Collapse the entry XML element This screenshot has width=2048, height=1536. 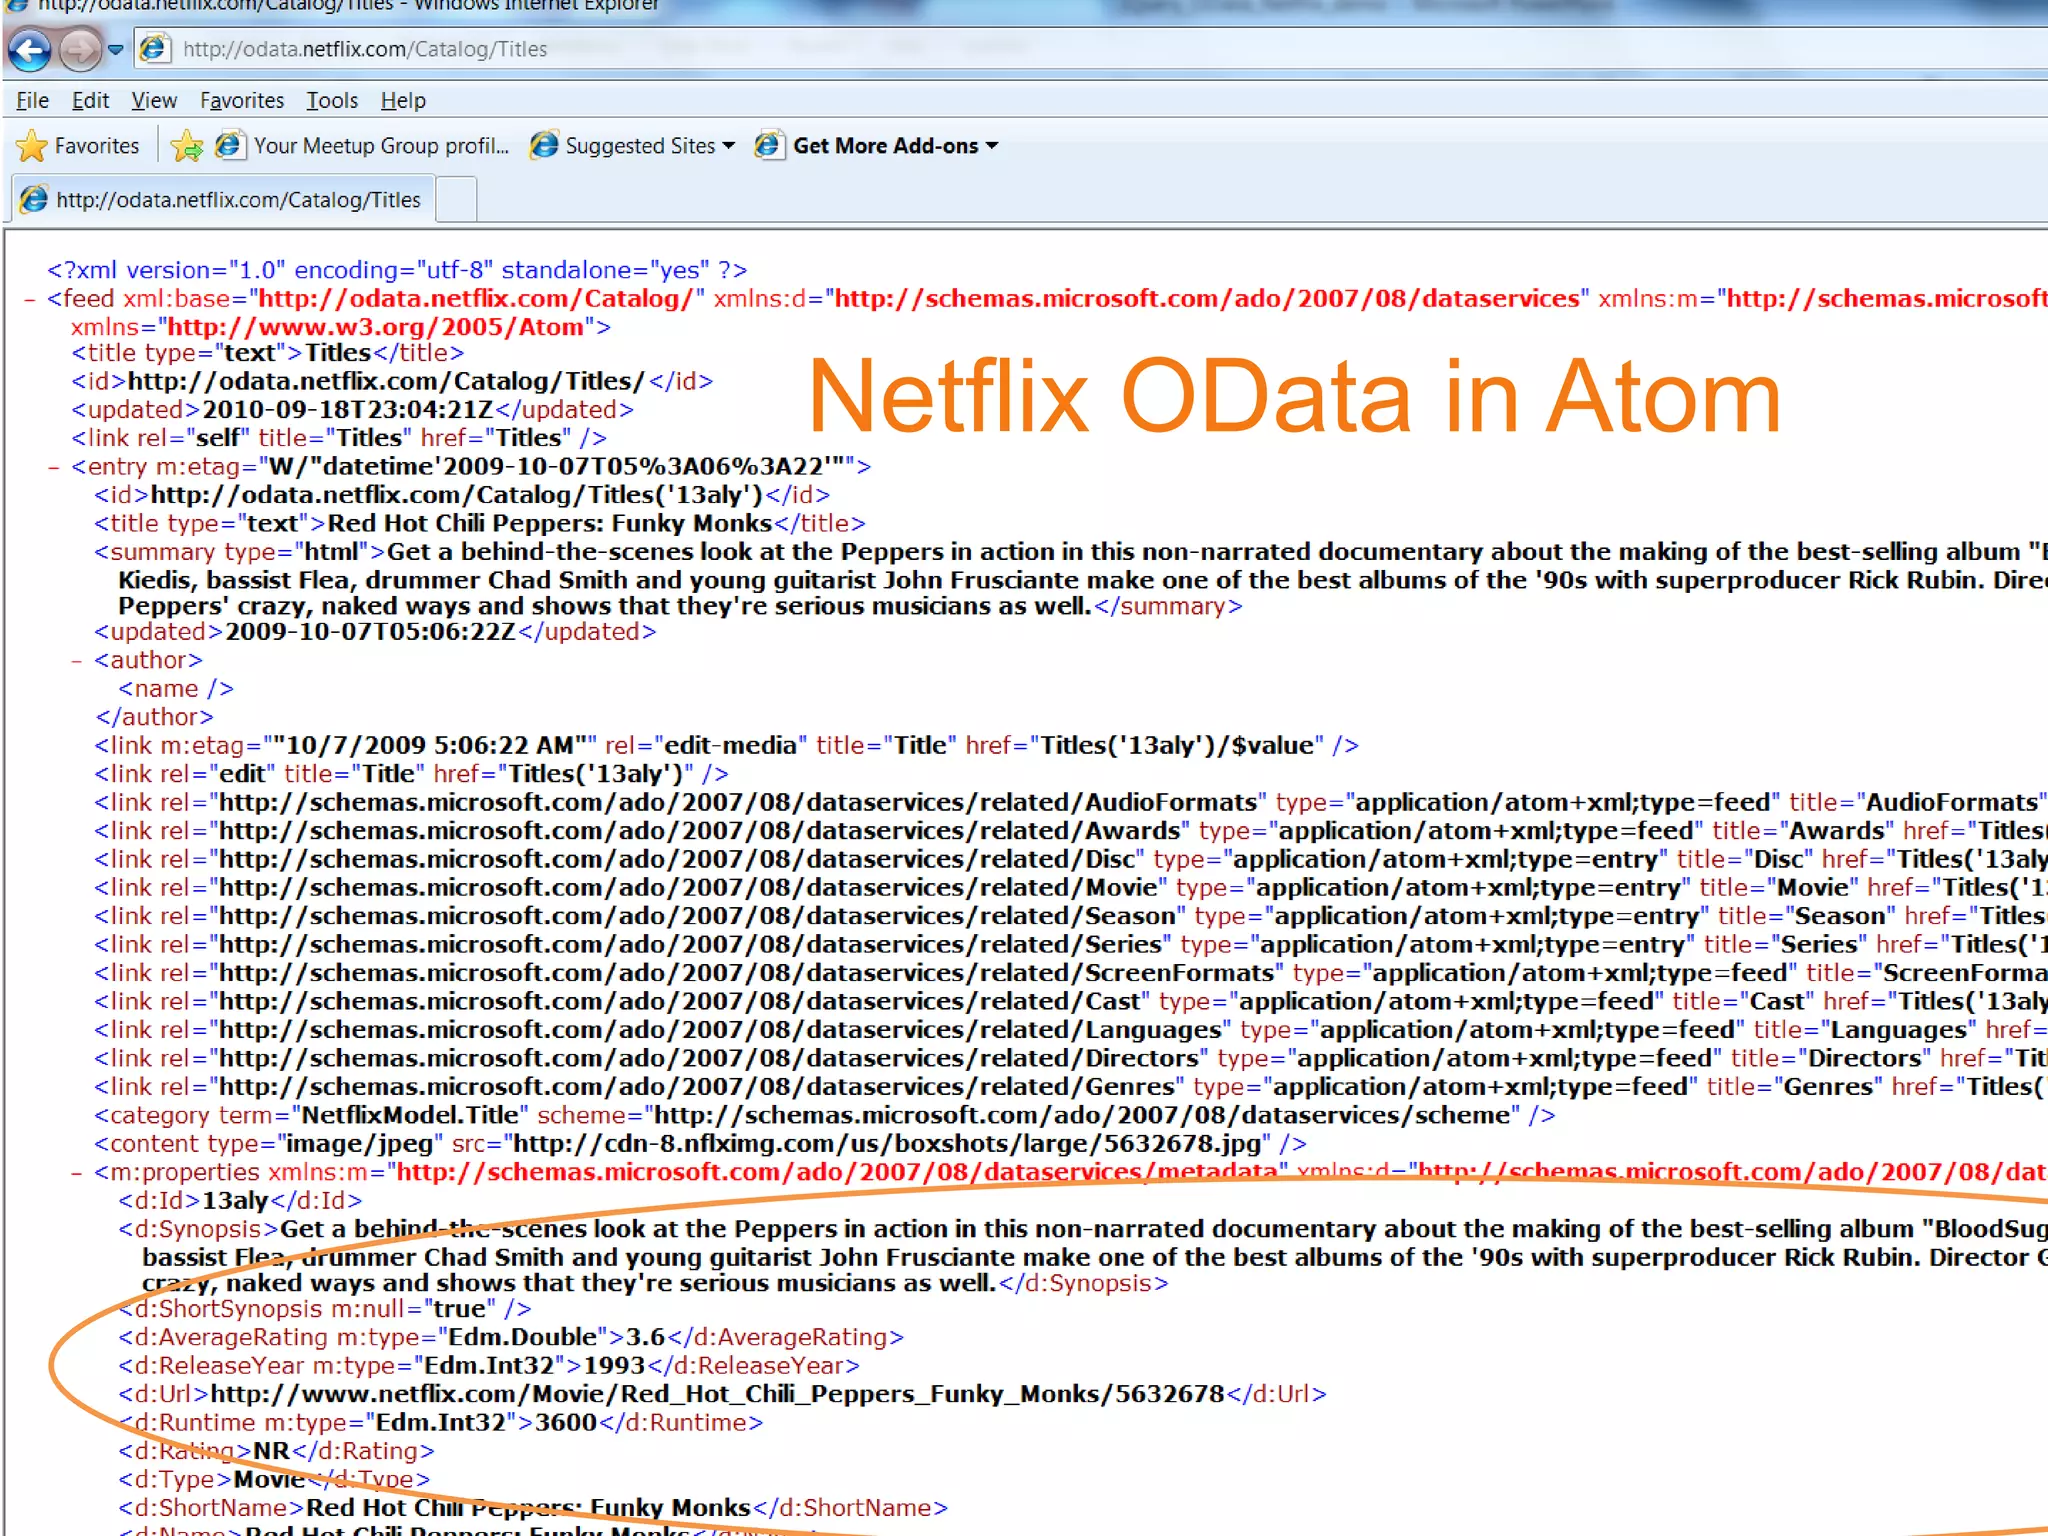54,467
